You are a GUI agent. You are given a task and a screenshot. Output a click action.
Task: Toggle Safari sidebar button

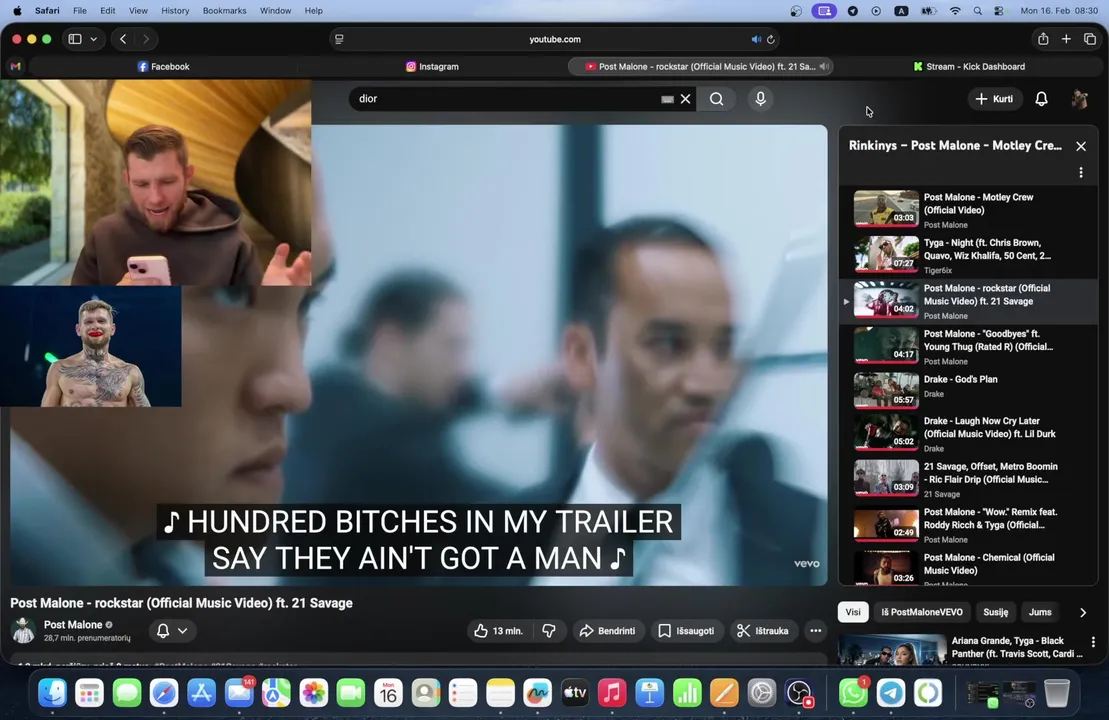point(75,39)
